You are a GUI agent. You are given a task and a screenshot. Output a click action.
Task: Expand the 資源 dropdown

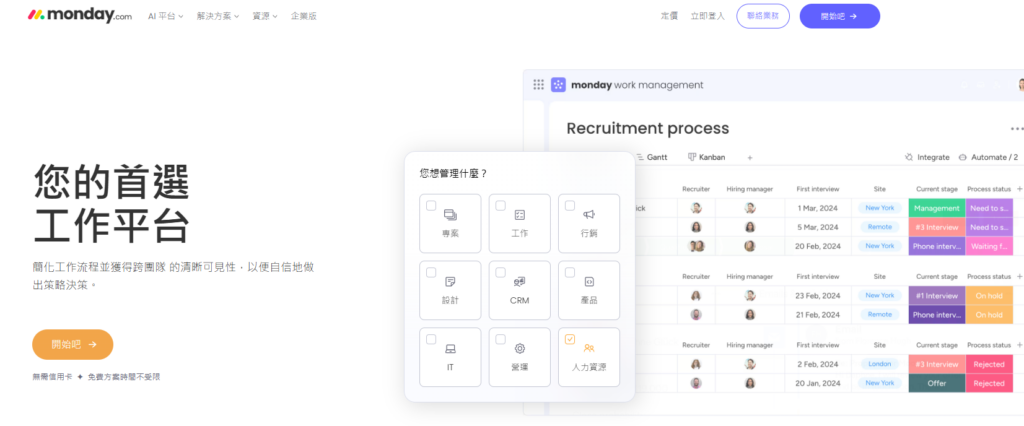(x=264, y=16)
